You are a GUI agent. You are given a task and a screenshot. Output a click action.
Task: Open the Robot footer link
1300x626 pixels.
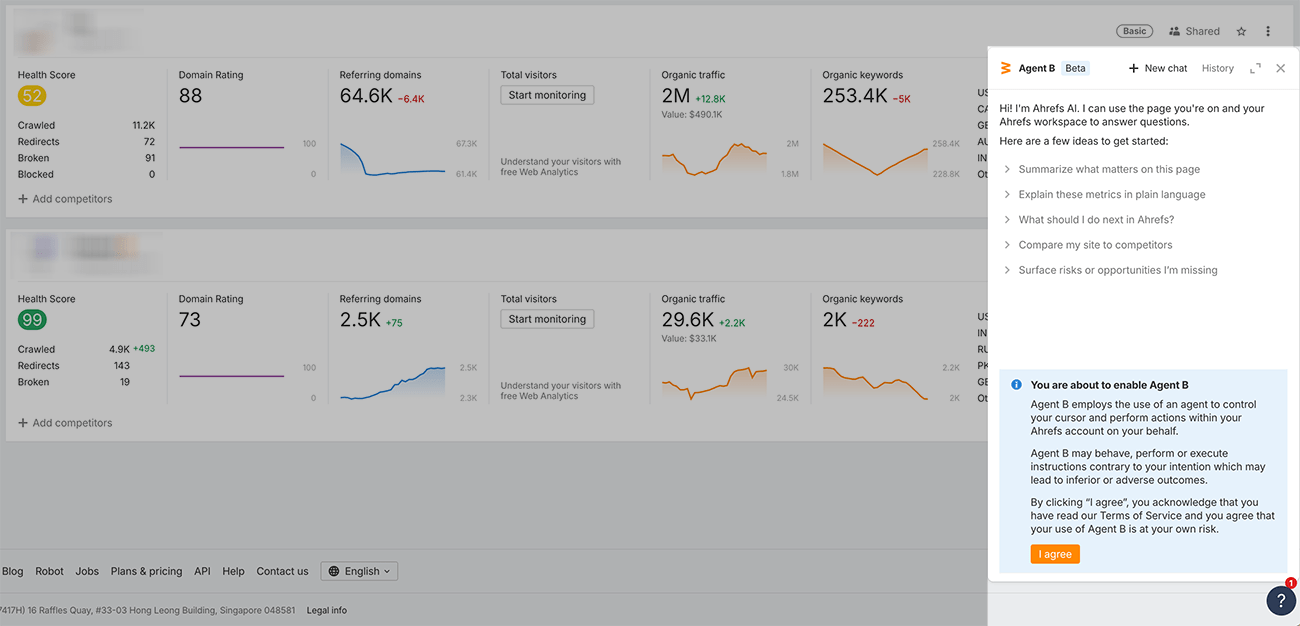(x=49, y=571)
